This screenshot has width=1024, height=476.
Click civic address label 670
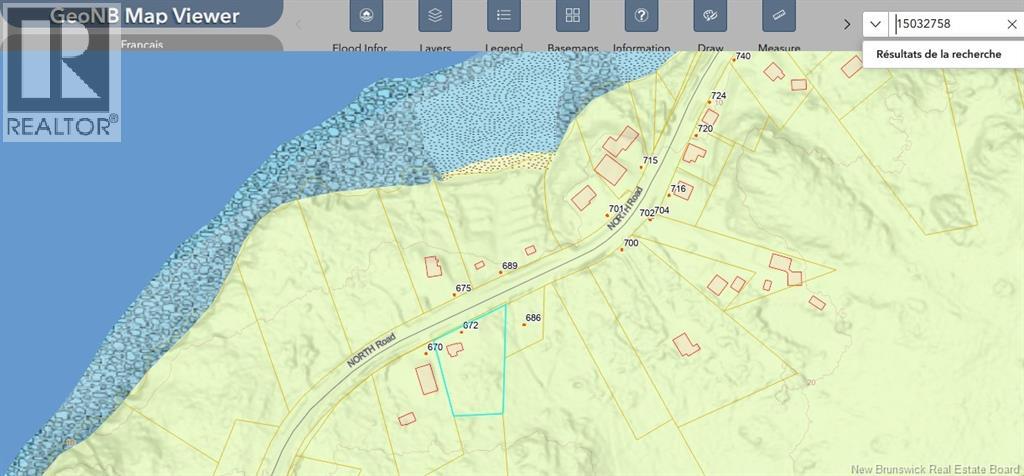pos(436,347)
